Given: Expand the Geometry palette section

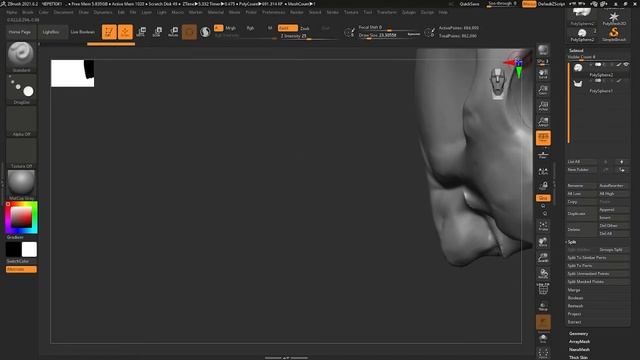Looking at the screenshot, I should 579,334.
